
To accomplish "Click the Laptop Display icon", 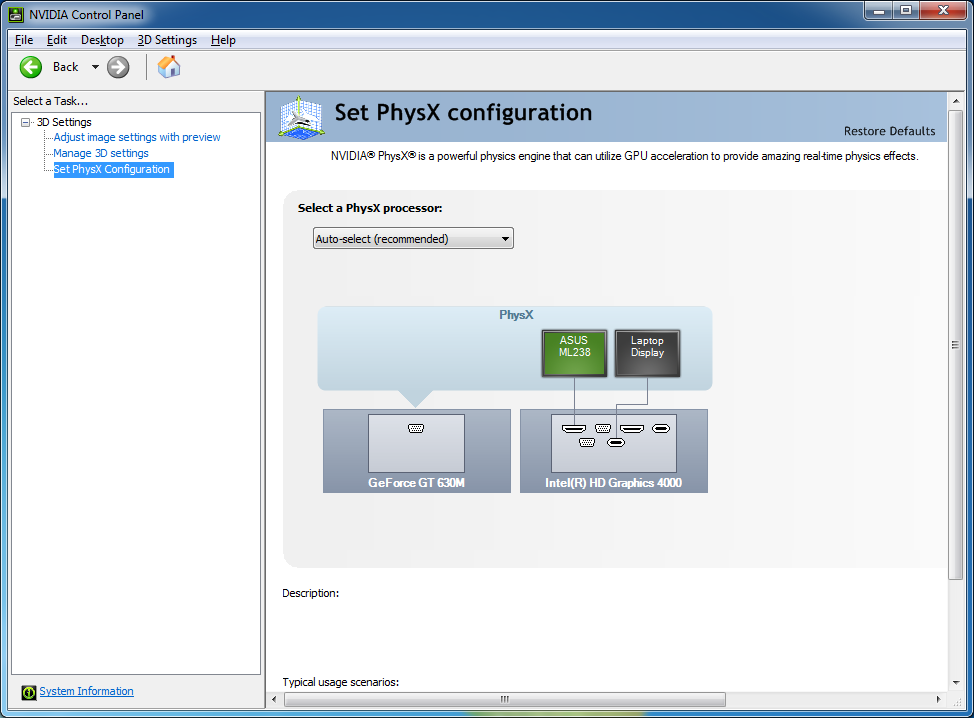I will point(647,353).
